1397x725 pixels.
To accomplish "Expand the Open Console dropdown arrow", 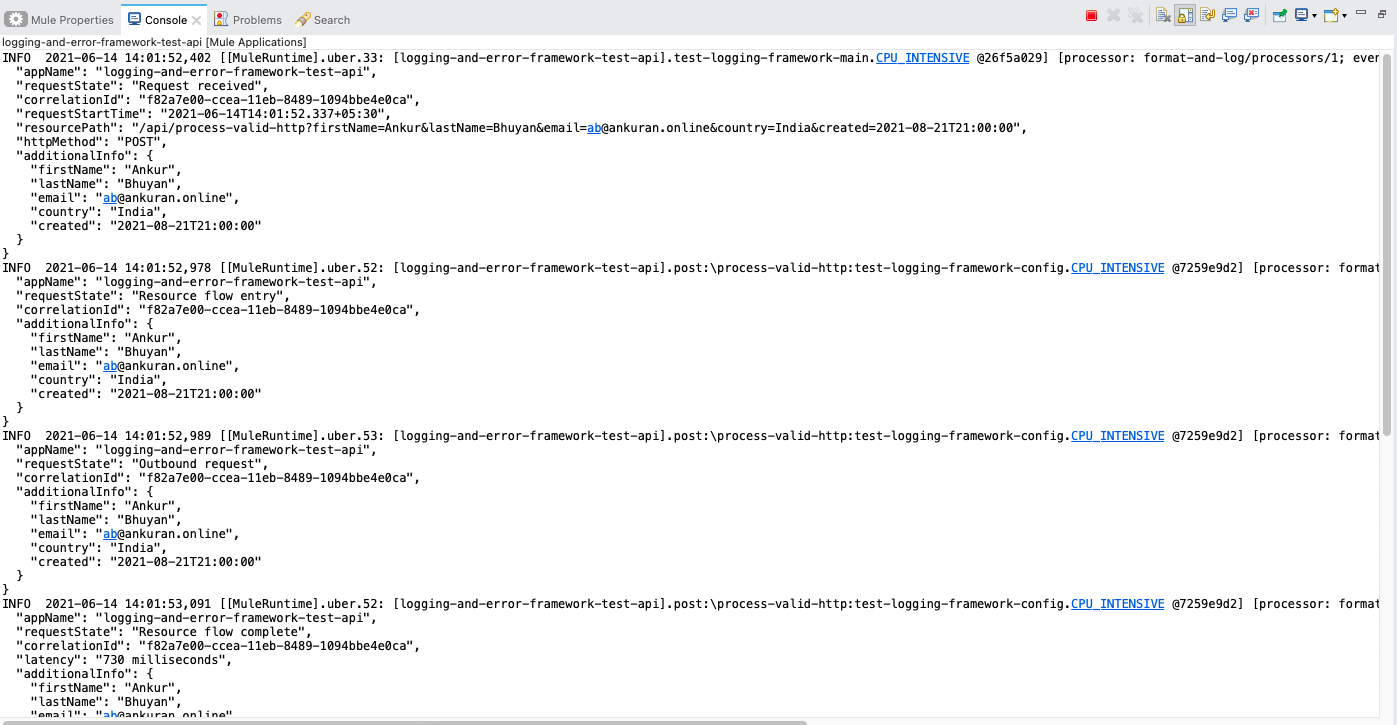I will [1344, 17].
